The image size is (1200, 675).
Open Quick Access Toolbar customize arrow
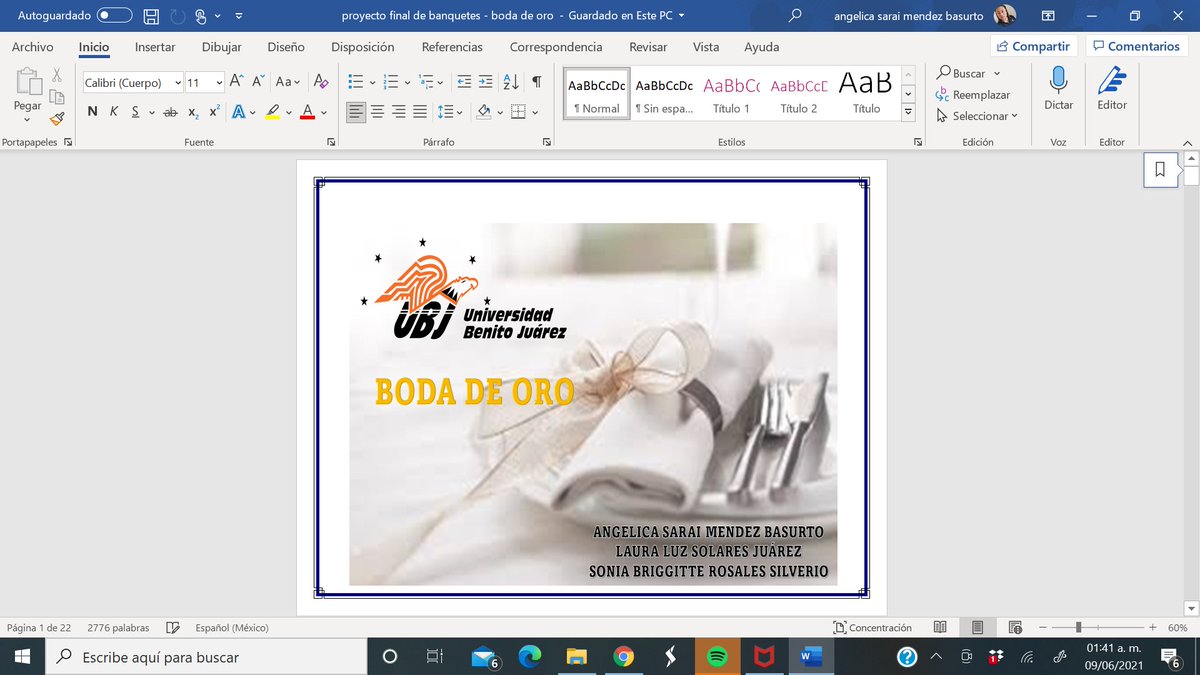[238, 16]
